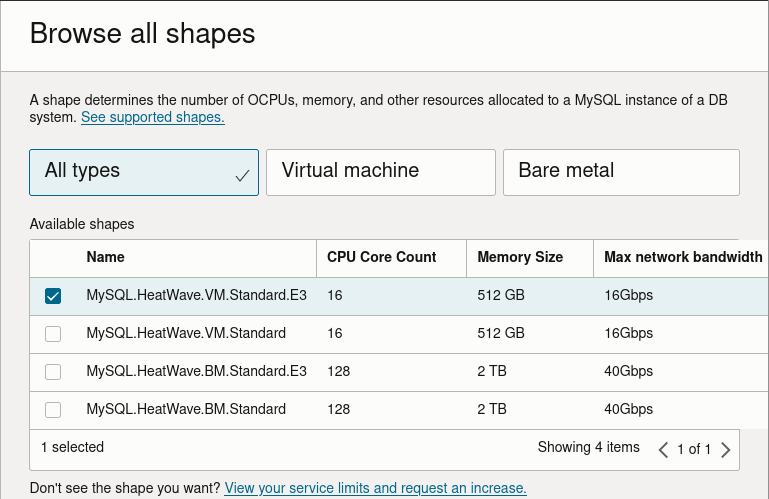Tick the MySQL.HeatWave.BM.Standard checkbox

53,410
